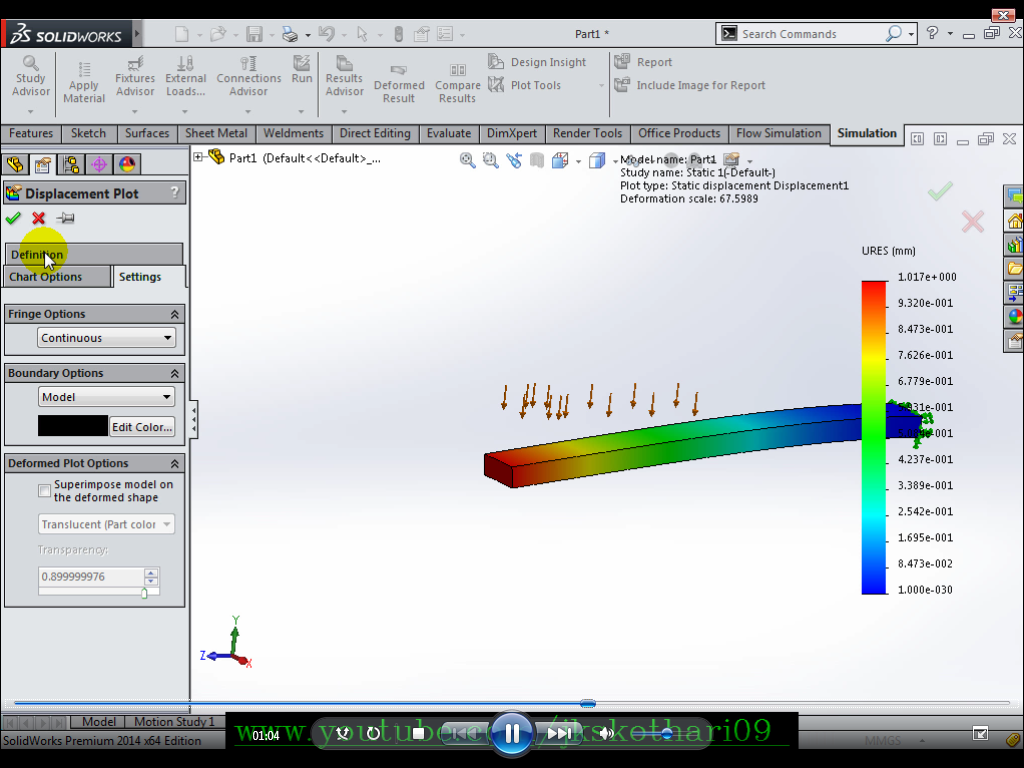This screenshot has width=1024, height=768.
Task: Confirm the Displacement Plot with green checkmark
Action: coord(13,218)
